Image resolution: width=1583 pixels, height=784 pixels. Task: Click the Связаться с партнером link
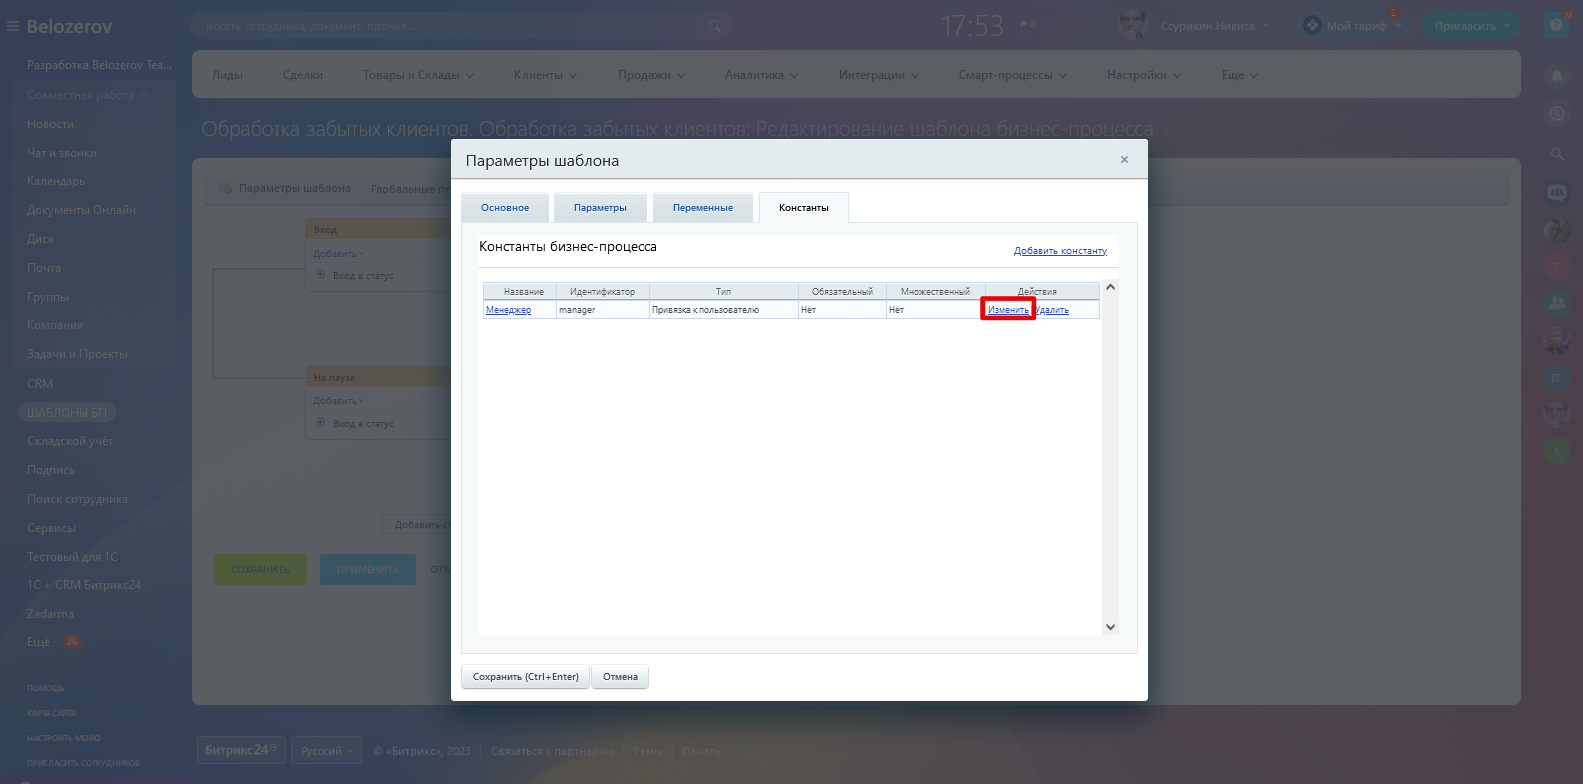click(x=552, y=751)
